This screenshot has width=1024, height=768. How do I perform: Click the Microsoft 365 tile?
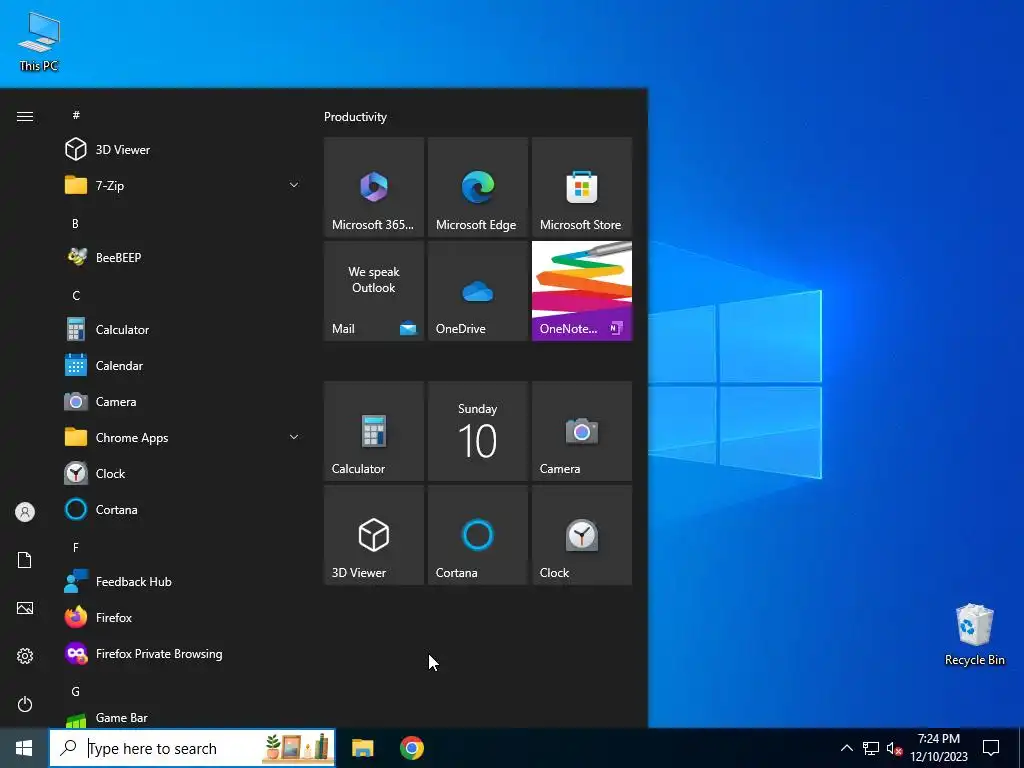tap(374, 187)
